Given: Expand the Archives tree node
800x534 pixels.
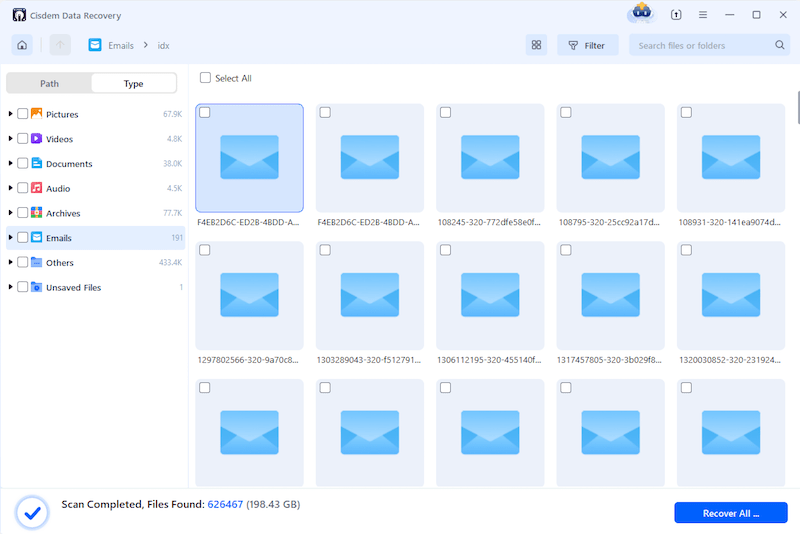Looking at the screenshot, I should click(x=10, y=213).
